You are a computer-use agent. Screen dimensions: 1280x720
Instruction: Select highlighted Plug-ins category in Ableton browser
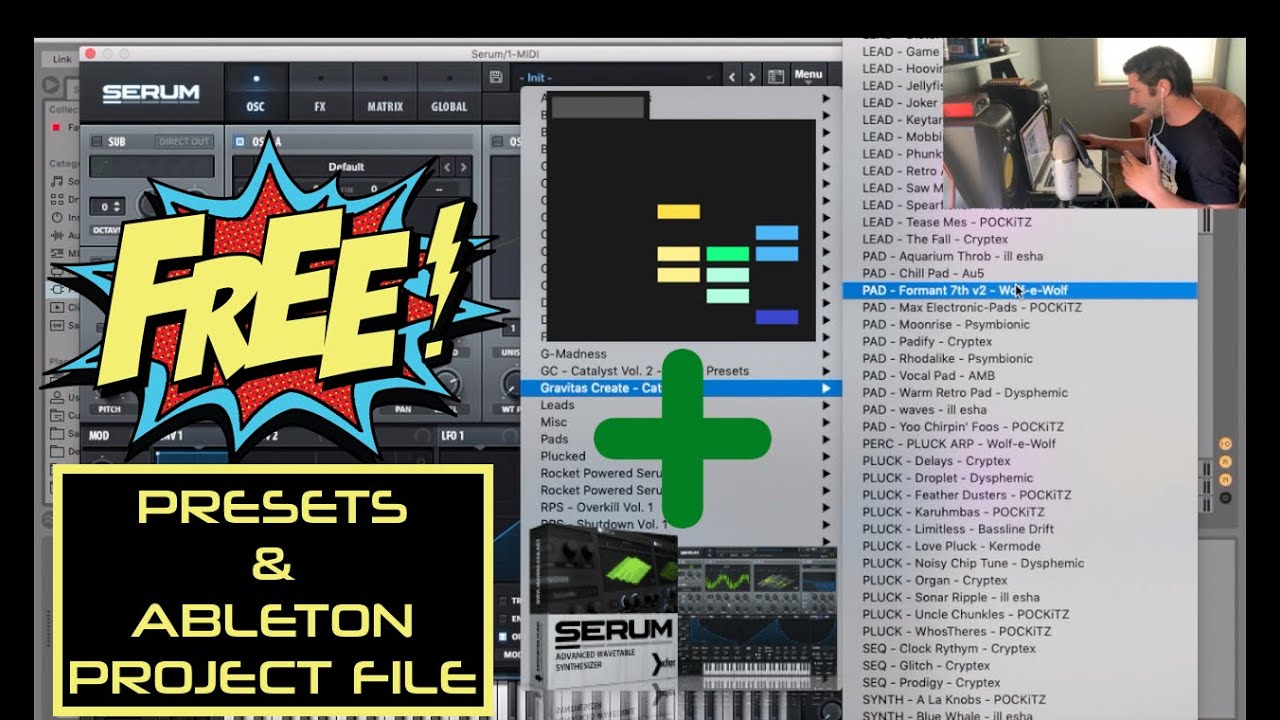[x=62, y=290]
